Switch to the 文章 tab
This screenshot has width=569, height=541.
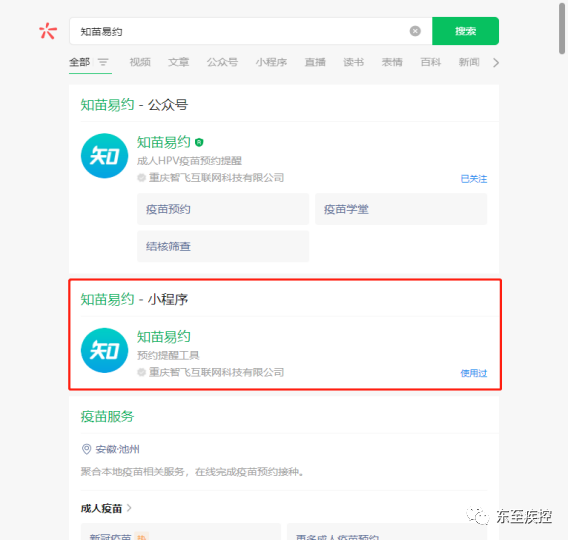(179, 62)
